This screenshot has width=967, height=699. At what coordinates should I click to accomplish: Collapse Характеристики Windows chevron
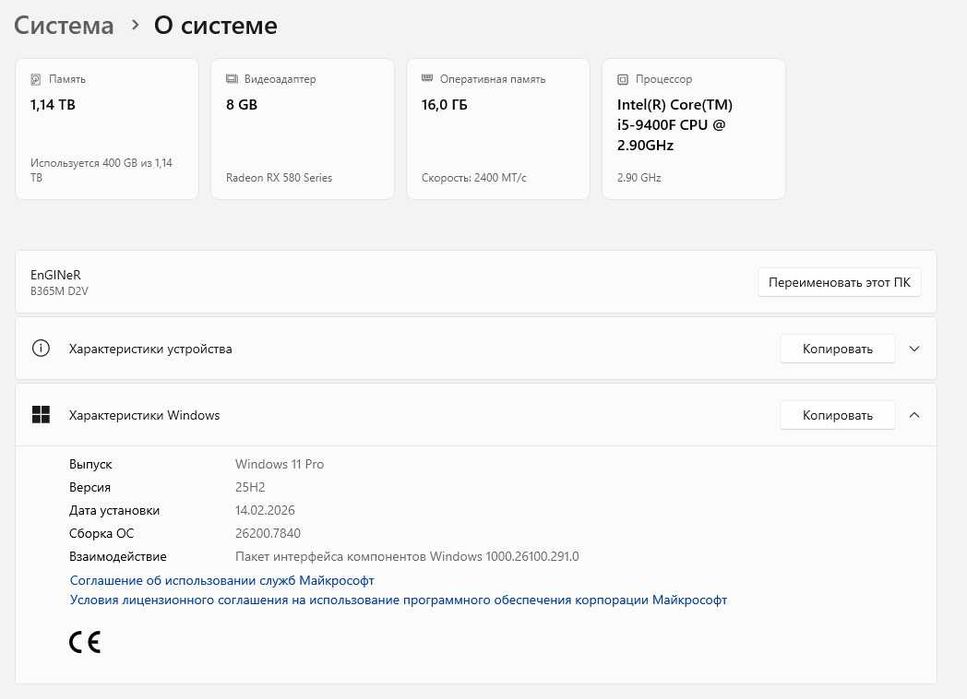coord(915,415)
